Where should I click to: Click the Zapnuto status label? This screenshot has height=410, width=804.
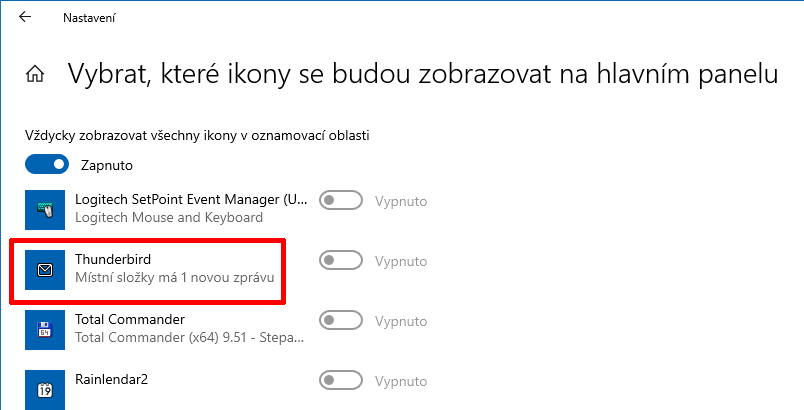[x=107, y=165]
